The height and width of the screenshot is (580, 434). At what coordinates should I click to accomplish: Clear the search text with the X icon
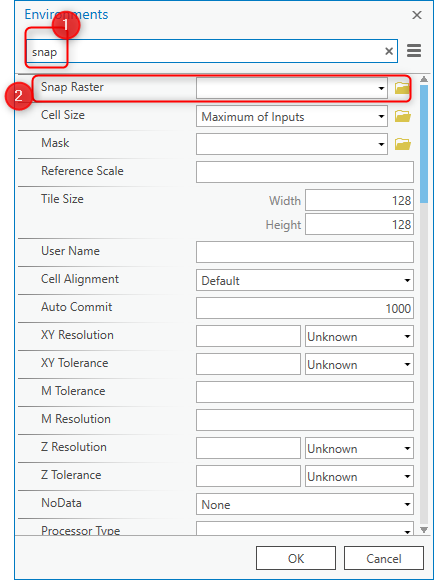(x=389, y=51)
